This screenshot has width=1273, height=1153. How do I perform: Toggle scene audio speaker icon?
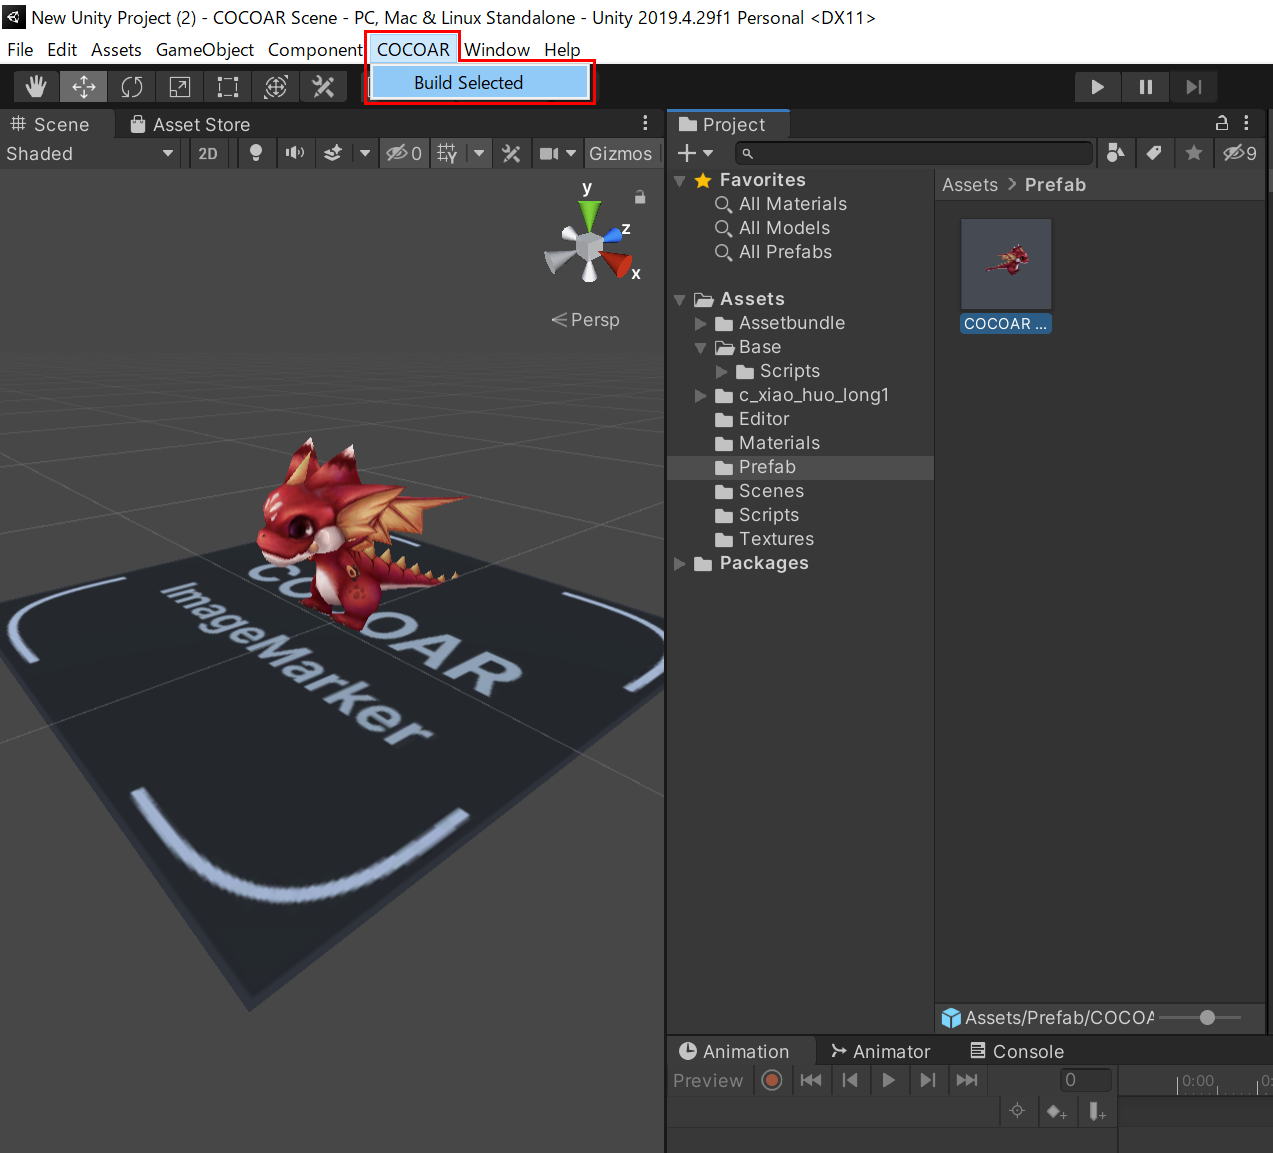[x=295, y=153]
